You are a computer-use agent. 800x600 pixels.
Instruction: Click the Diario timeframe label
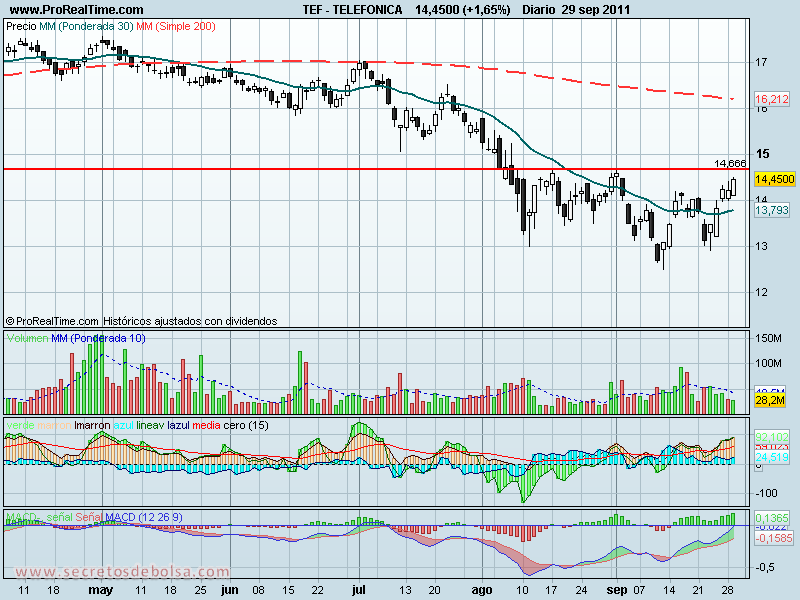[x=539, y=10]
